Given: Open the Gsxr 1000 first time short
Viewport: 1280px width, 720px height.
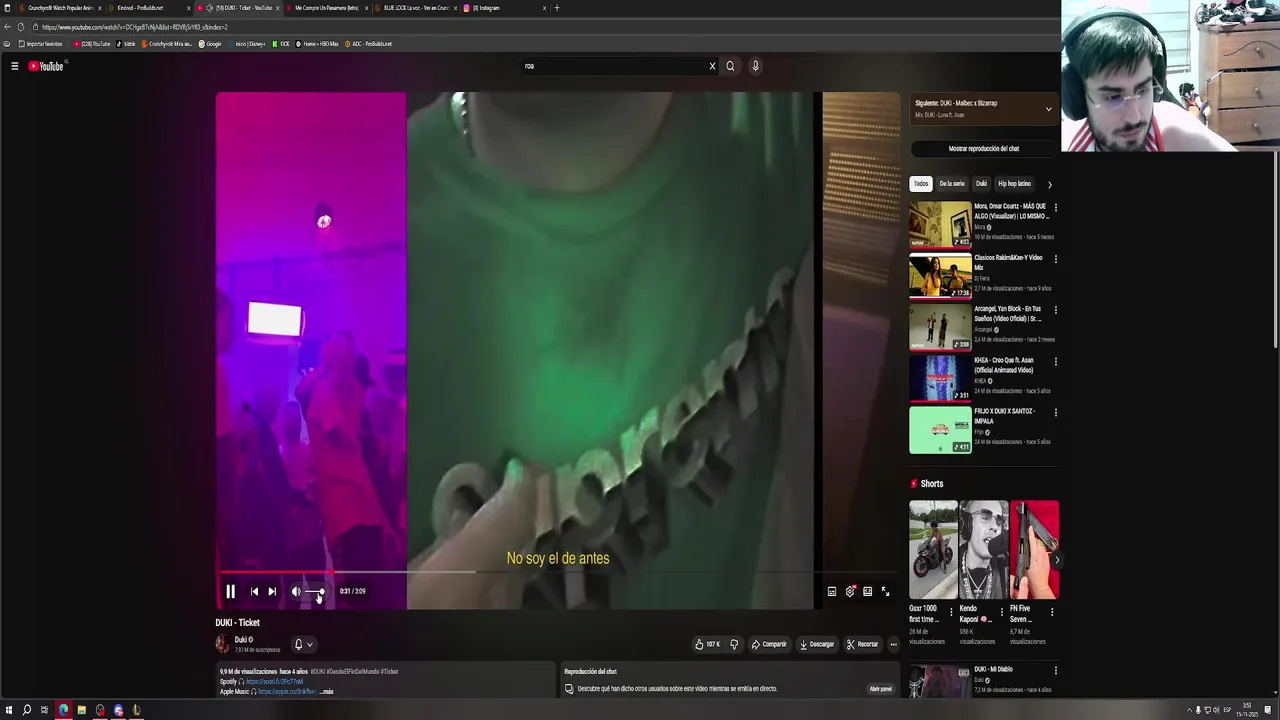Looking at the screenshot, I should pyautogui.click(x=933, y=549).
